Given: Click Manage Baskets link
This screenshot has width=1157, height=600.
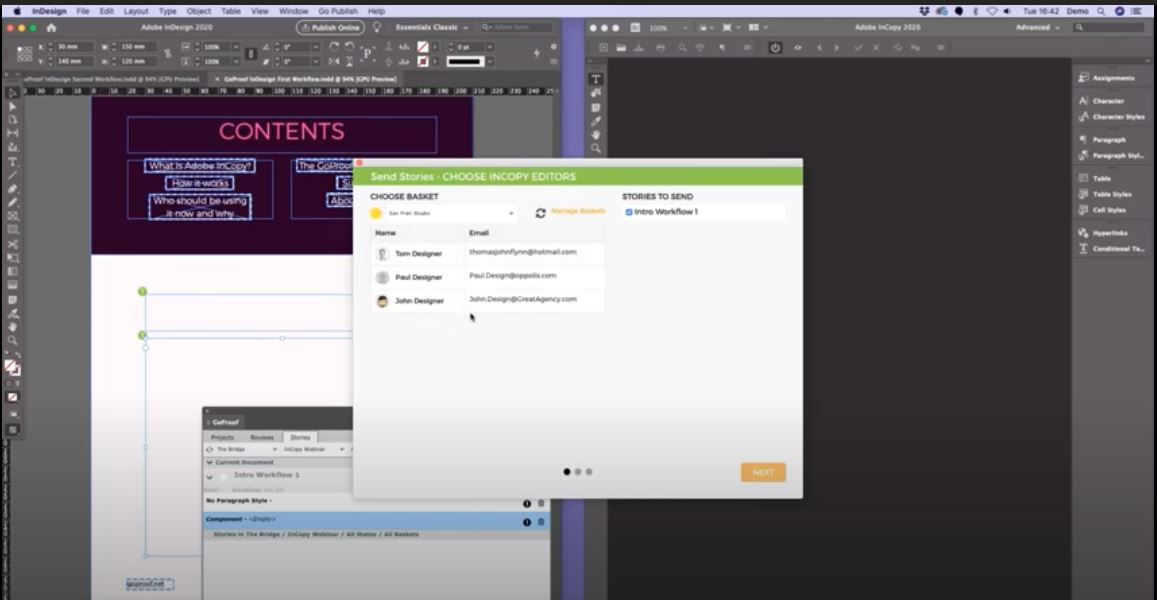Looking at the screenshot, I should point(578,211).
